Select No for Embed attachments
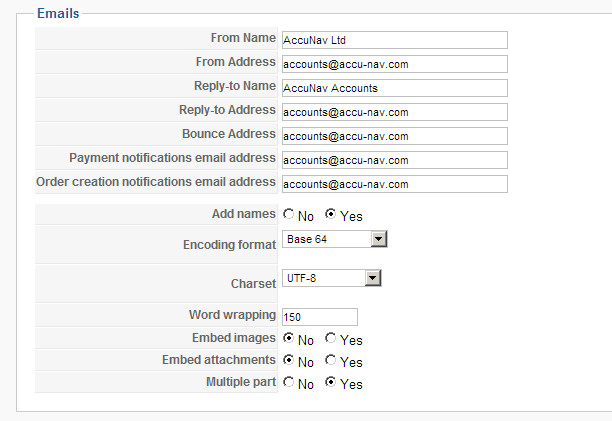Image resolution: width=612 pixels, height=421 pixels. click(x=289, y=361)
